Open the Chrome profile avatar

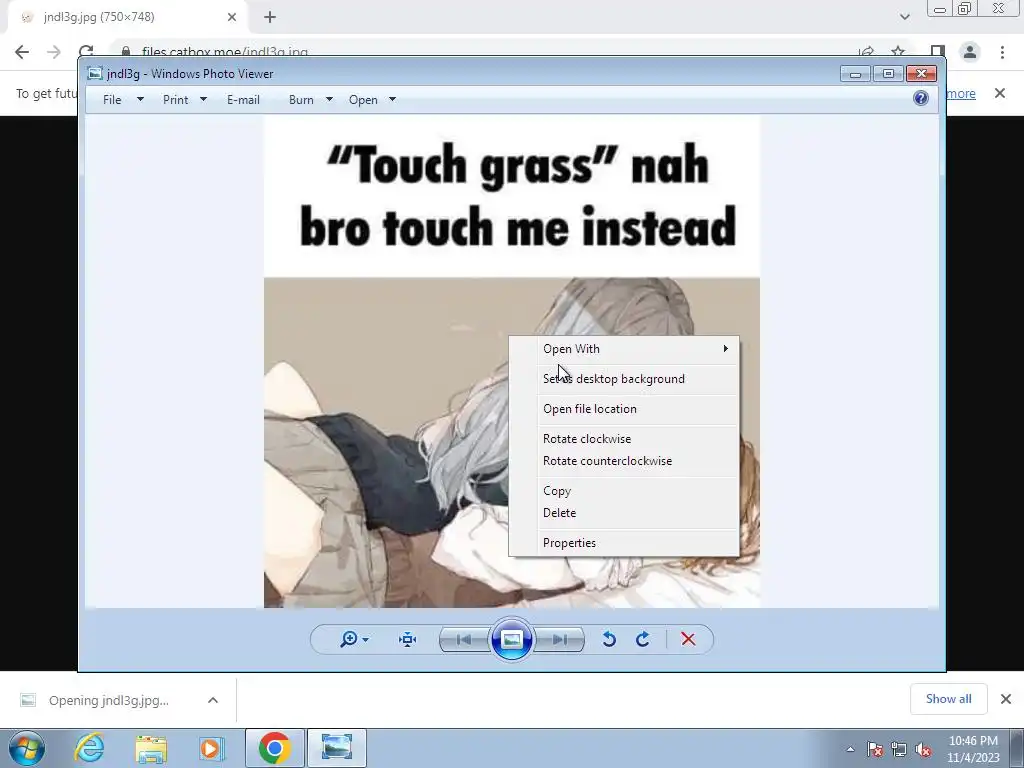point(970,52)
